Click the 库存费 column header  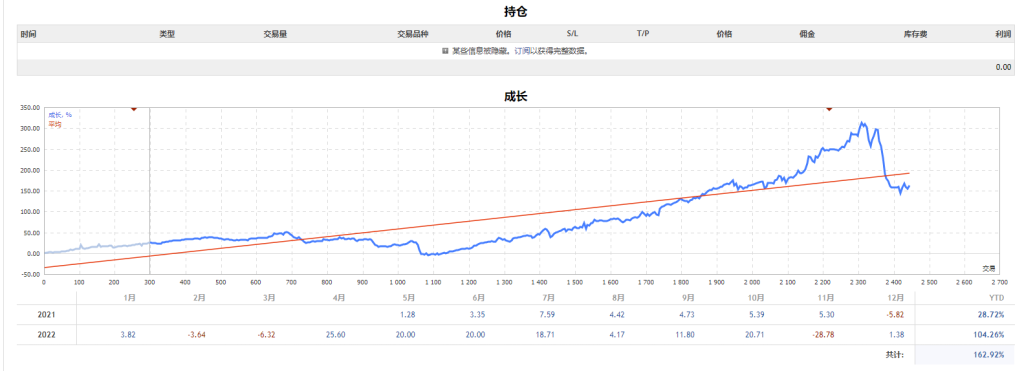tap(915, 34)
